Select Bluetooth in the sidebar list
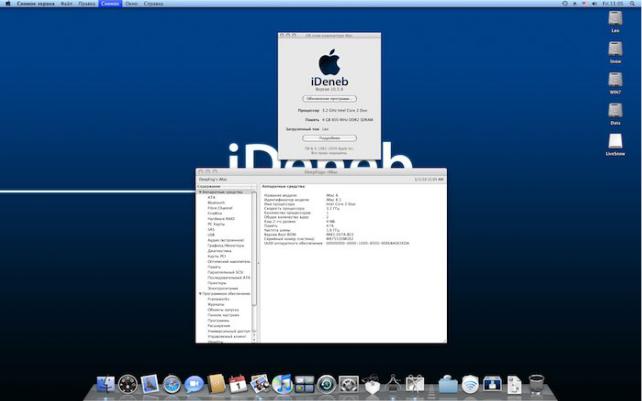The height and width of the screenshot is (401, 642). (216, 202)
